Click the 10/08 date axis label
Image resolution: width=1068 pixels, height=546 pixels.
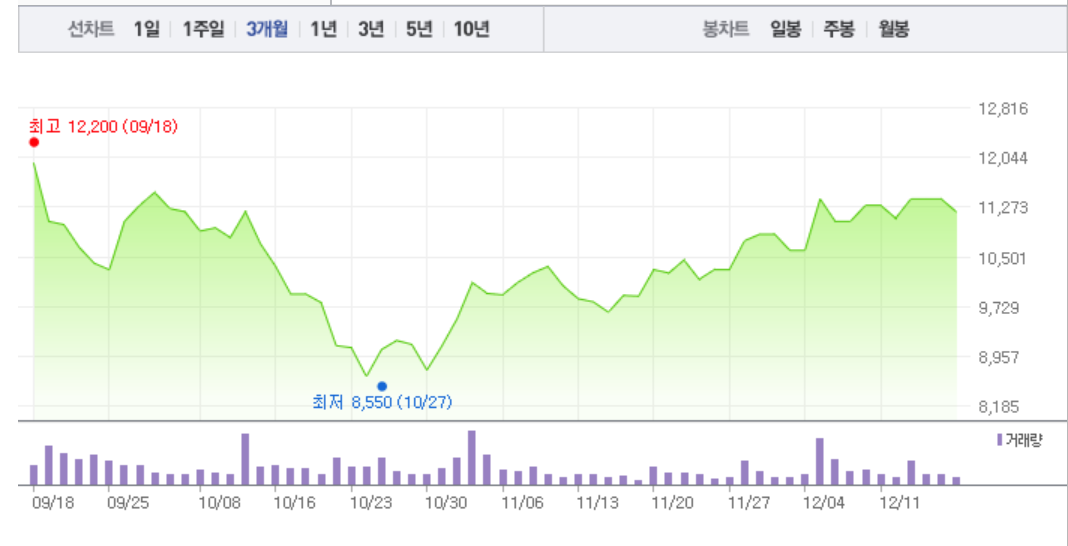point(218,503)
